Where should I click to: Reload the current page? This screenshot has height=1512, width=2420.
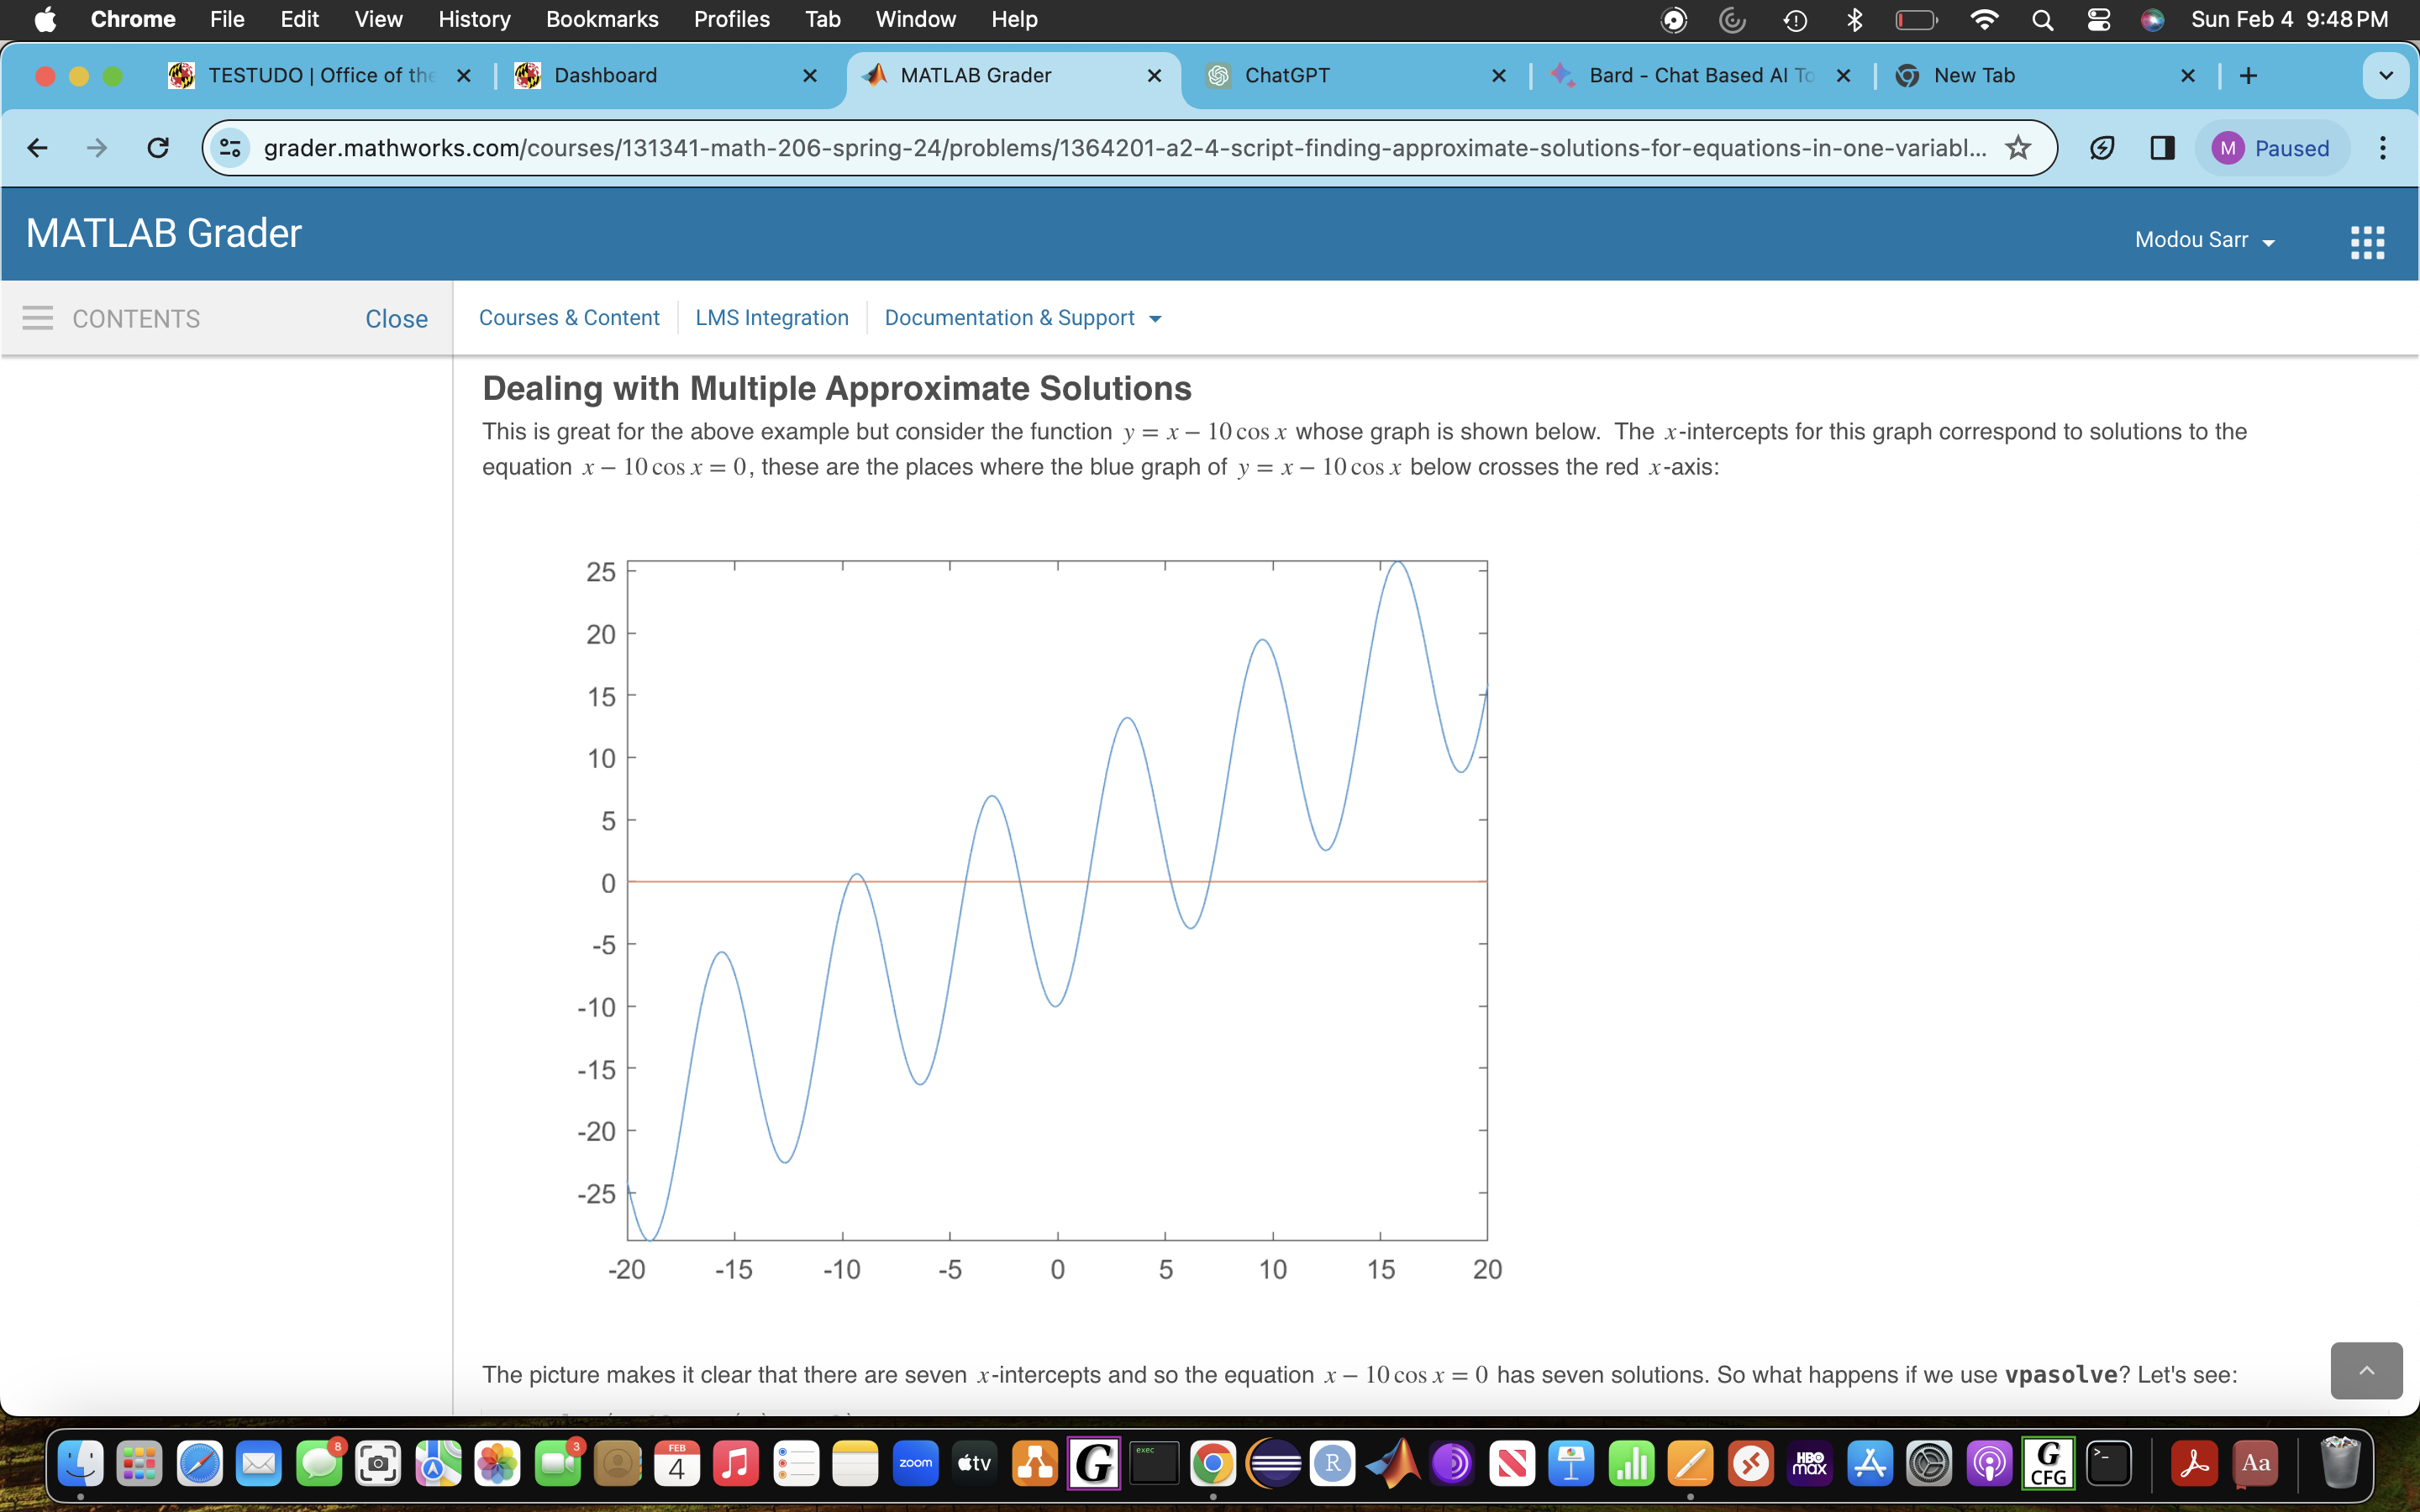(x=158, y=147)
